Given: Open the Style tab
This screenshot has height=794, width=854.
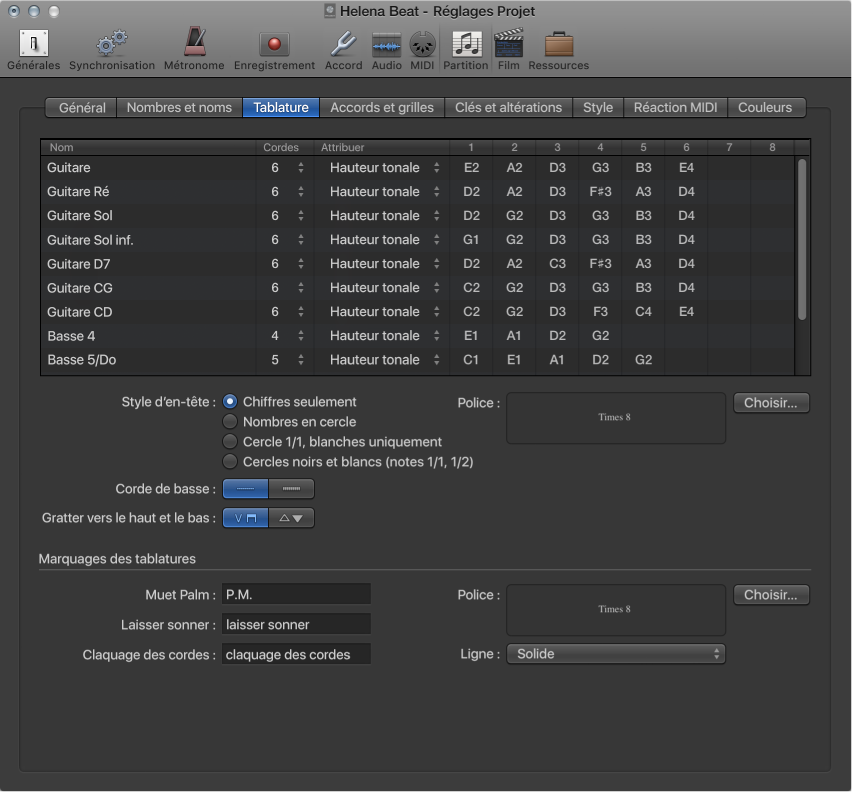Looking at the screenshot, I should 597,107.
